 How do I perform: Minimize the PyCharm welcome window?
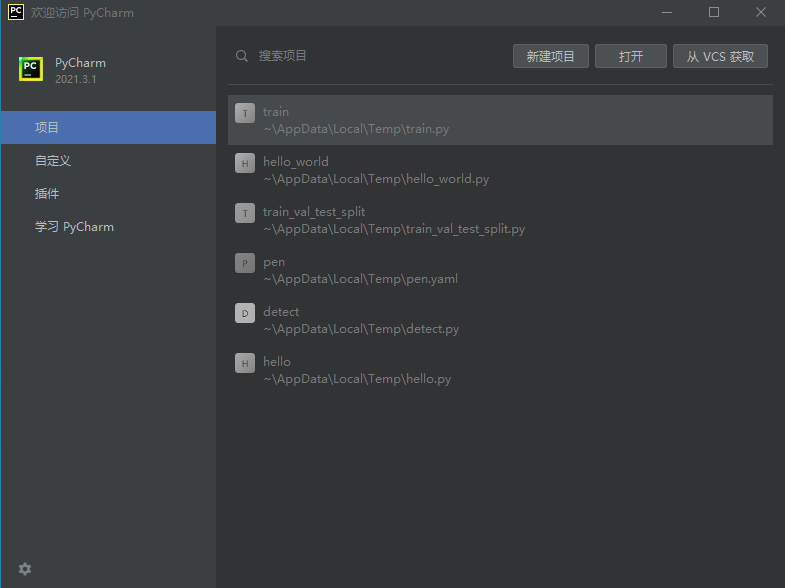[667, 13]
